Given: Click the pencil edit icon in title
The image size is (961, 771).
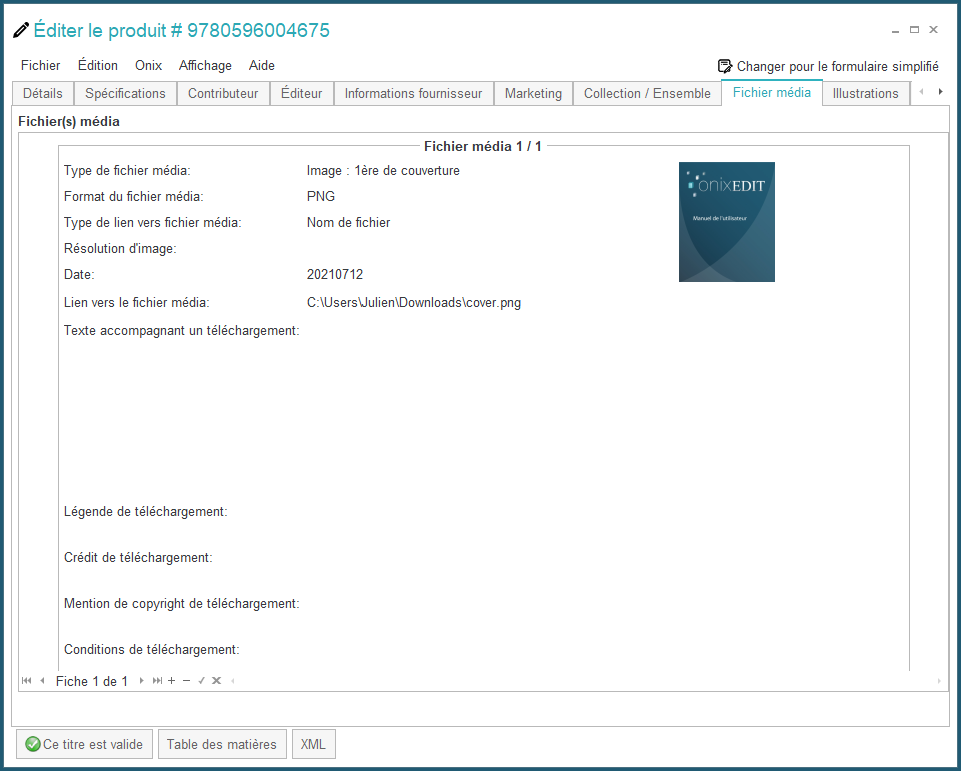Looking at the screenshot, I should (21, 29).
